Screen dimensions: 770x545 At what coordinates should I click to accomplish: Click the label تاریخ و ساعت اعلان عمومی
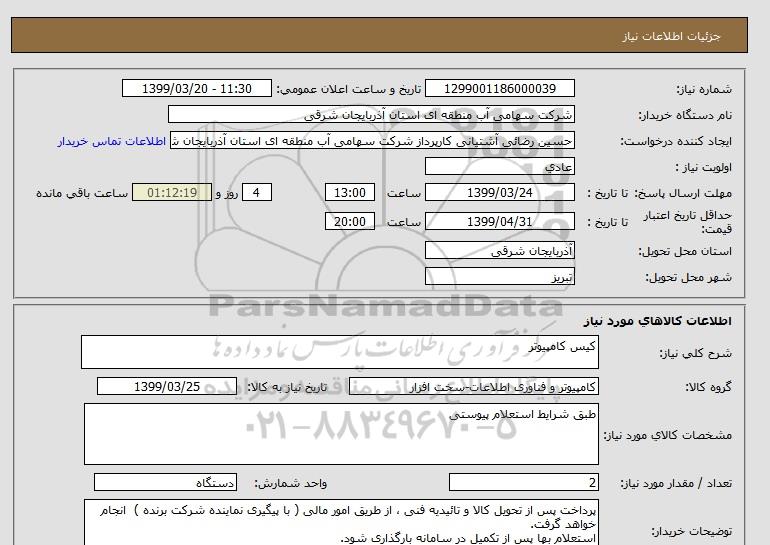pos(349,89)
